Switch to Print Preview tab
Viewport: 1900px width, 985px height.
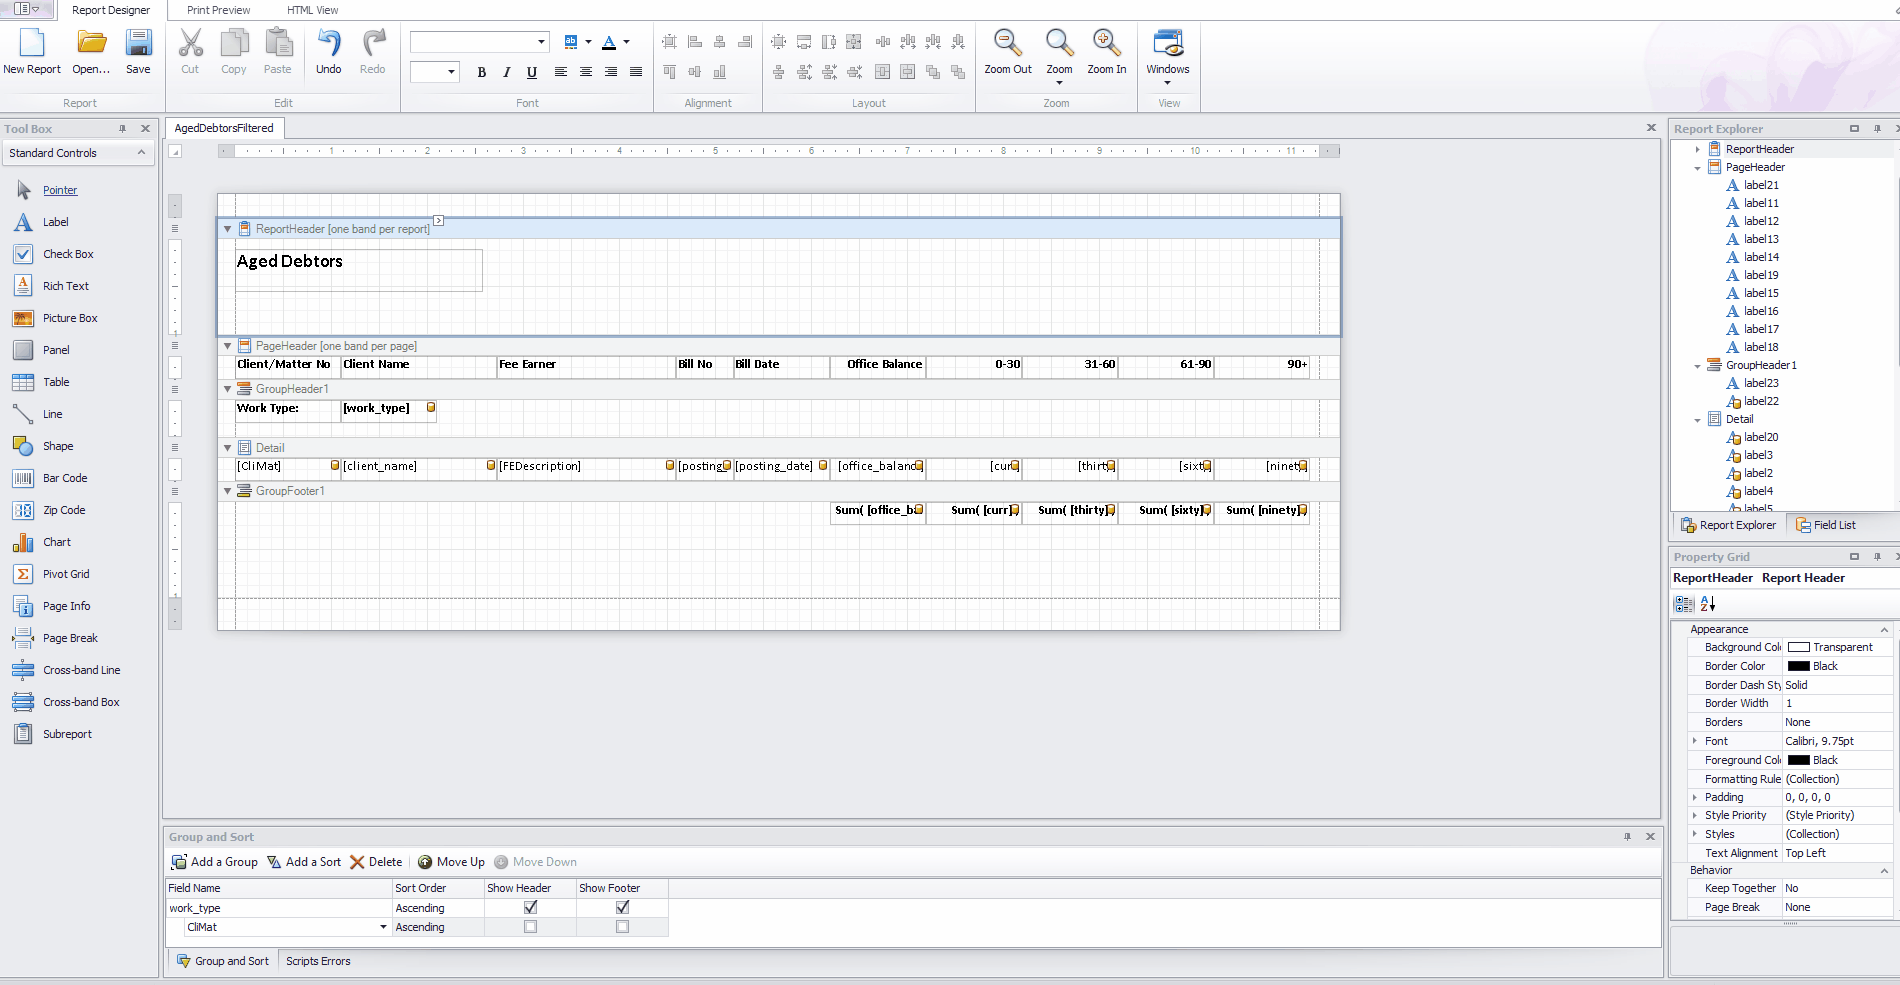tap(218, 10)
